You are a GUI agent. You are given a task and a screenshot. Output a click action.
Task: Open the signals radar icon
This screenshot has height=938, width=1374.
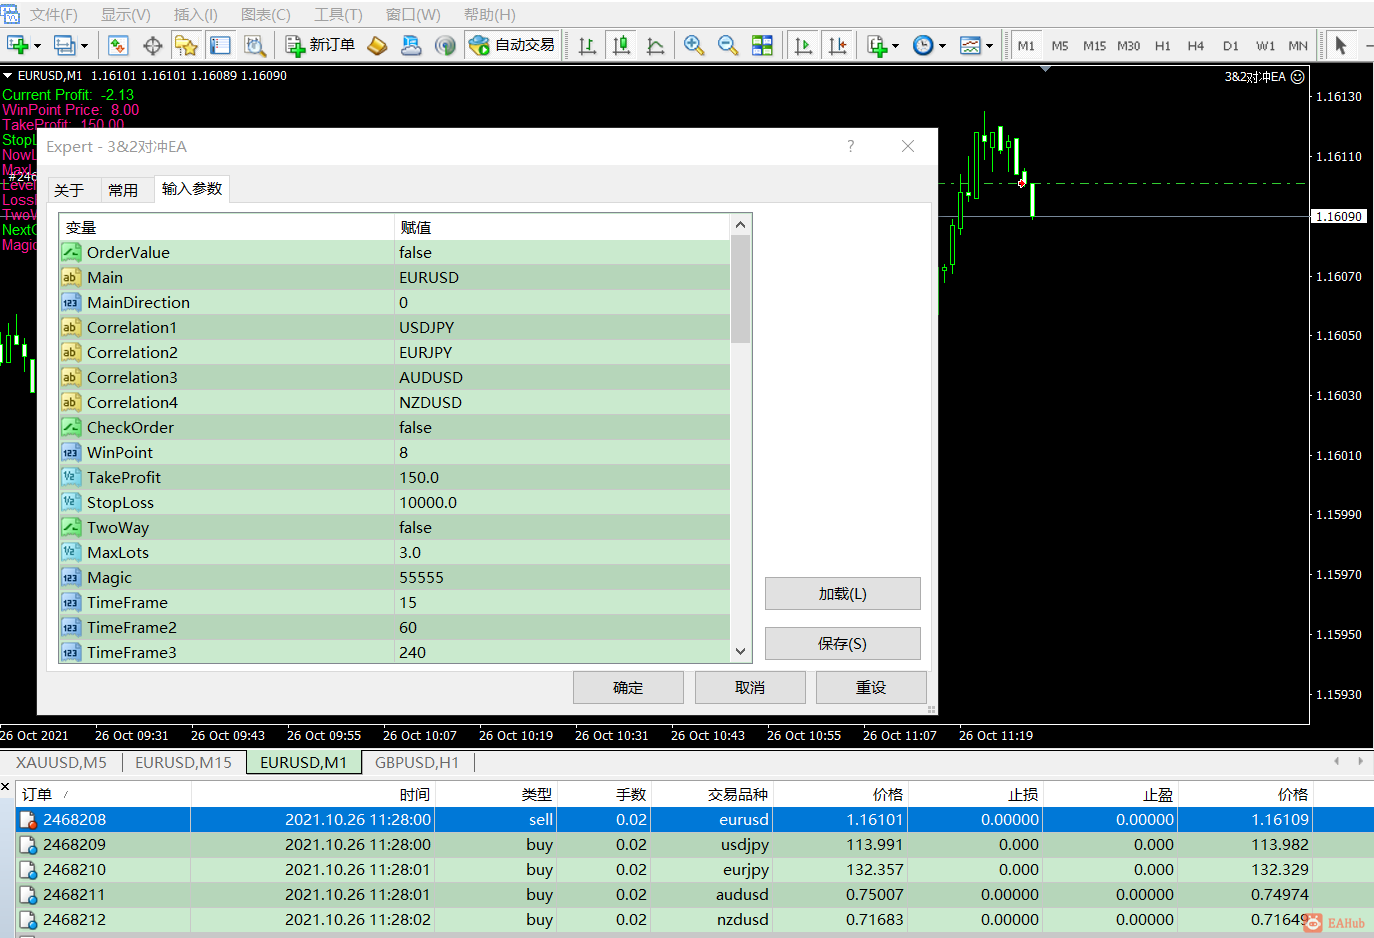pos(446,45)
